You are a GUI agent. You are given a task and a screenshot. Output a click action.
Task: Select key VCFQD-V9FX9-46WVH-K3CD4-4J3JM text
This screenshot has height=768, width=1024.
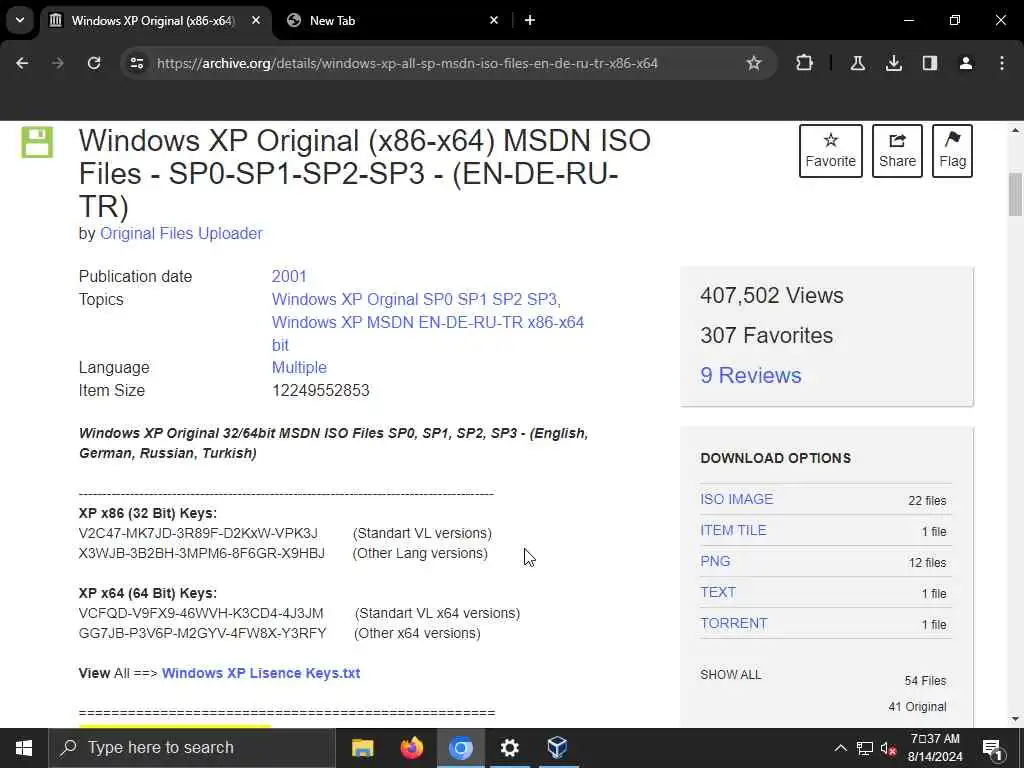(200, 614)
